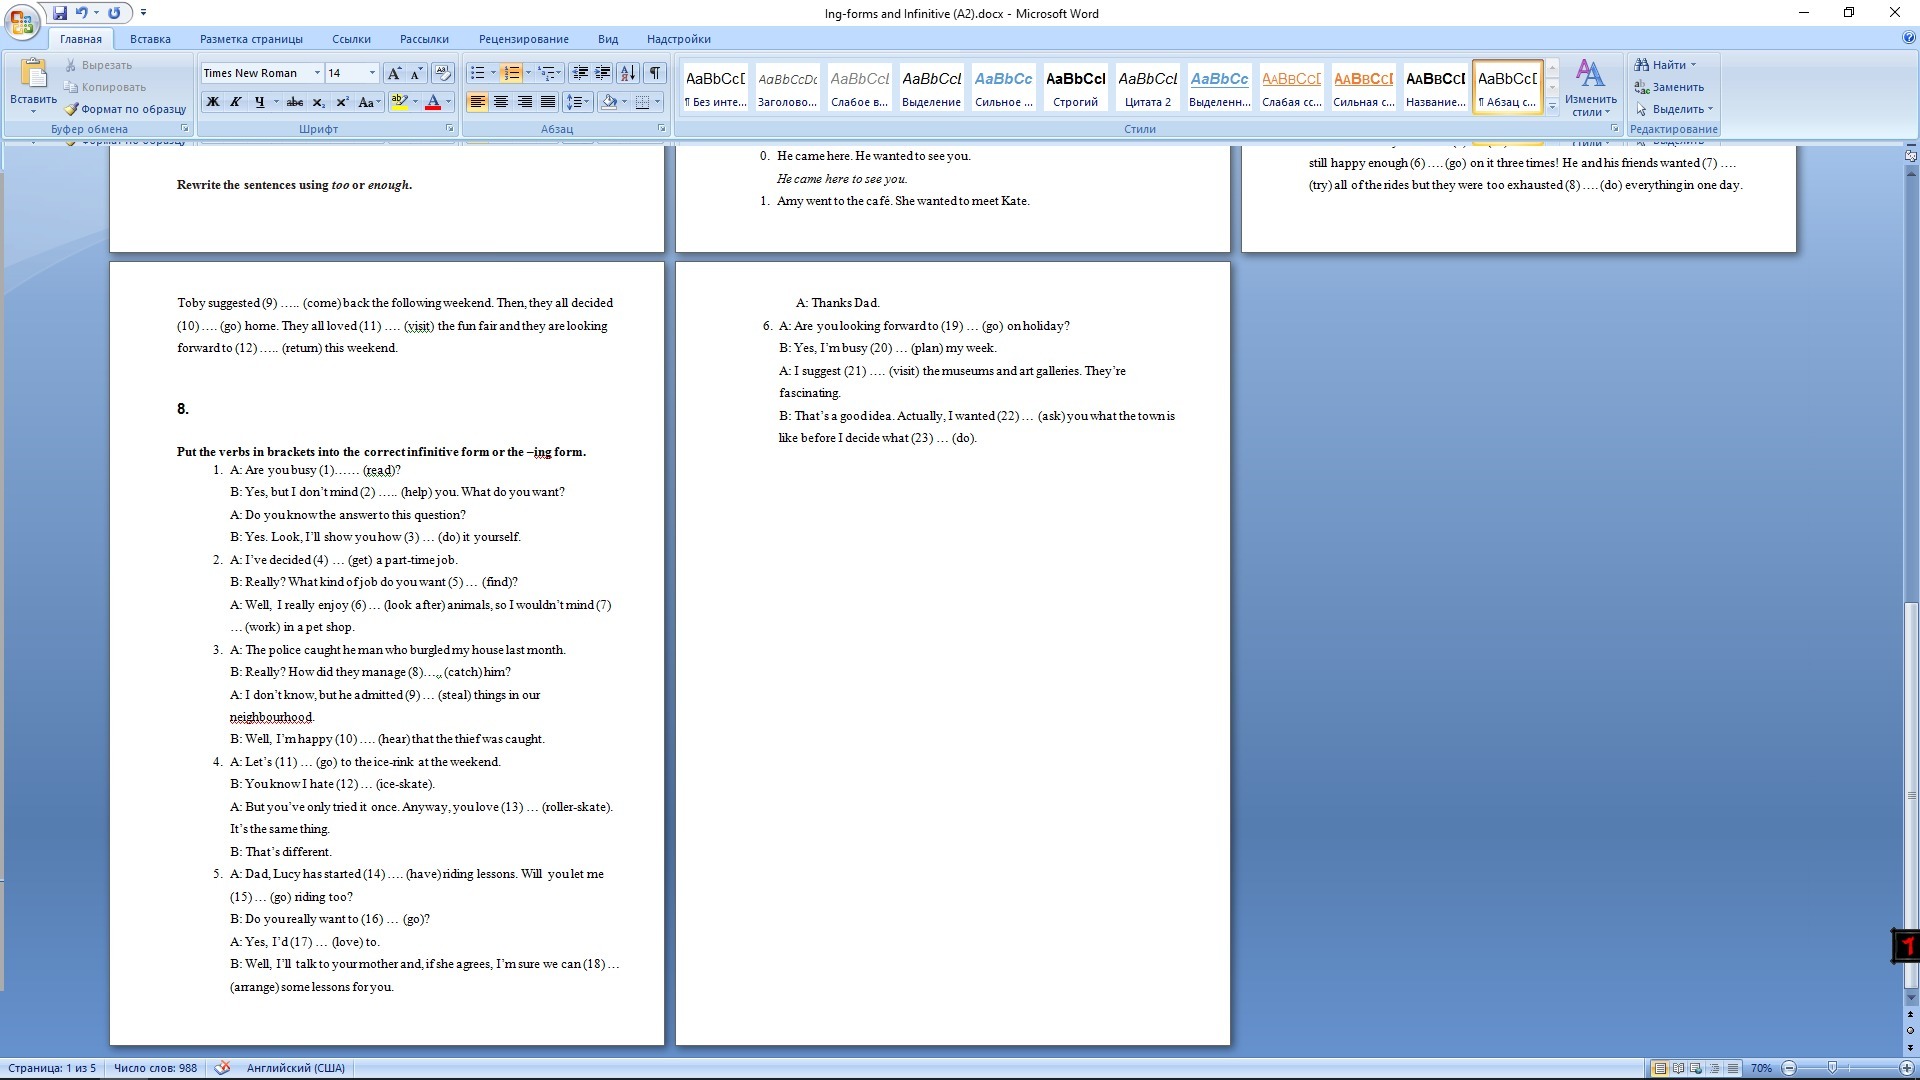The height and width of the screenshot is (1080, 1920).
Task: Toggle bold (Ж) formatting
Action: pyautogui.click(x=212, y=102)
